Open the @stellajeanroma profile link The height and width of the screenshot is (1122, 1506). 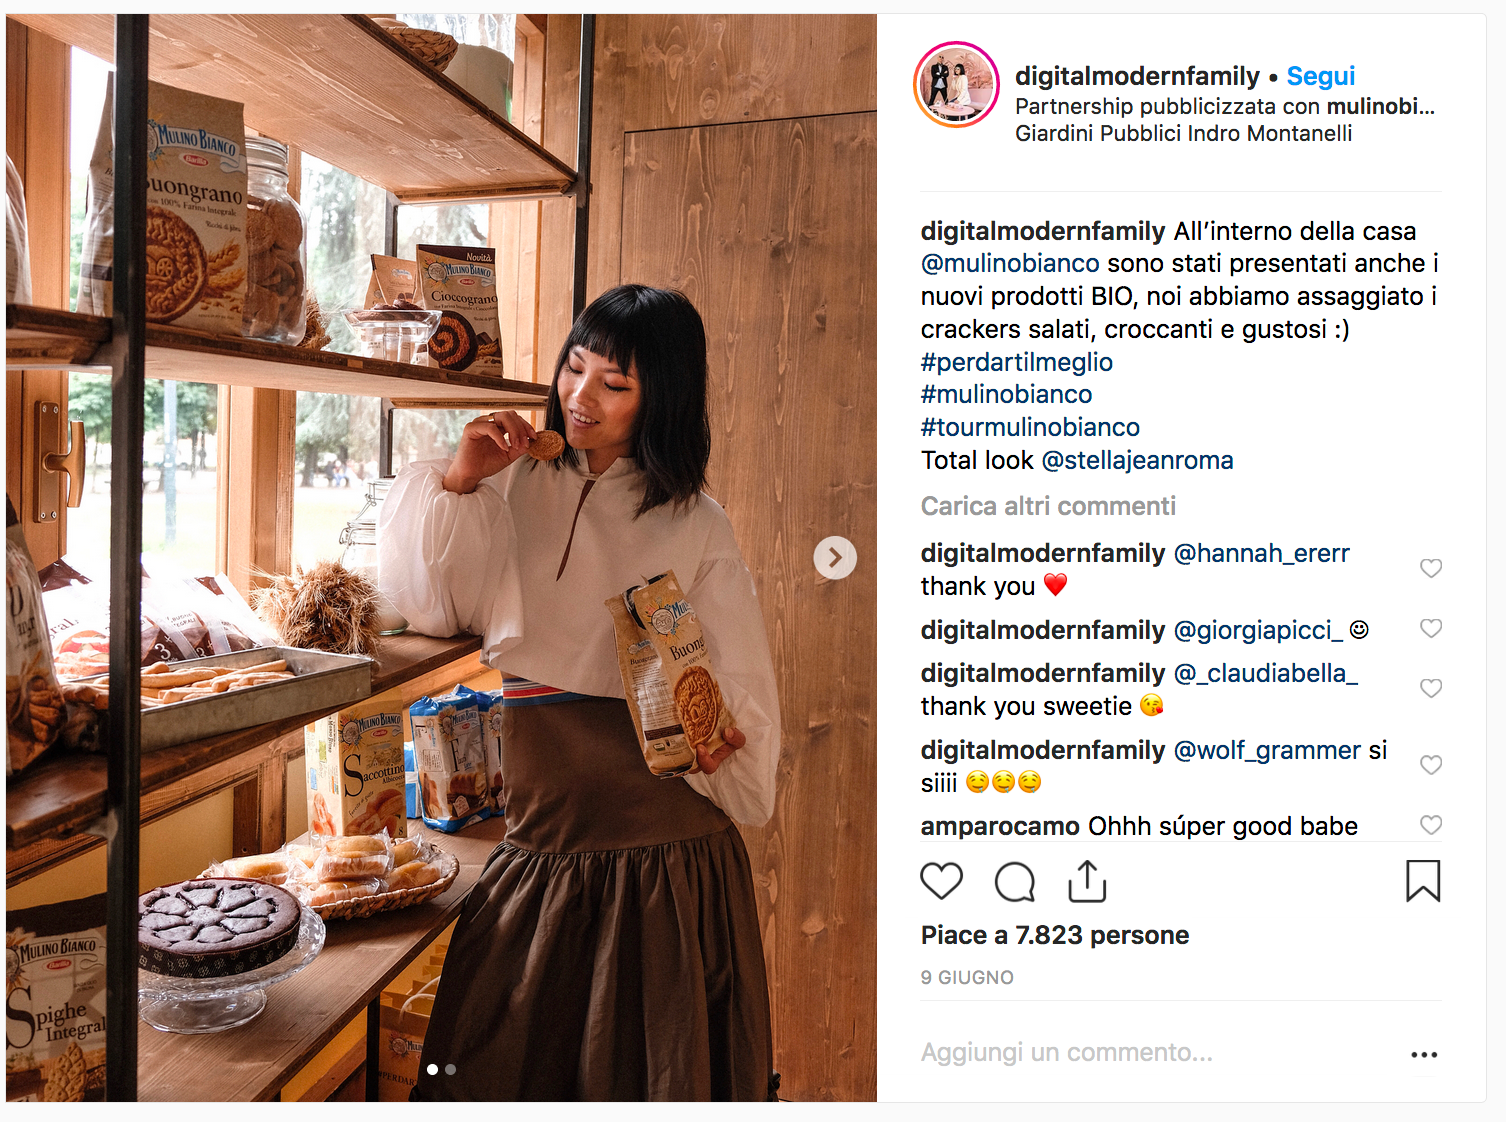[1137, 460]
